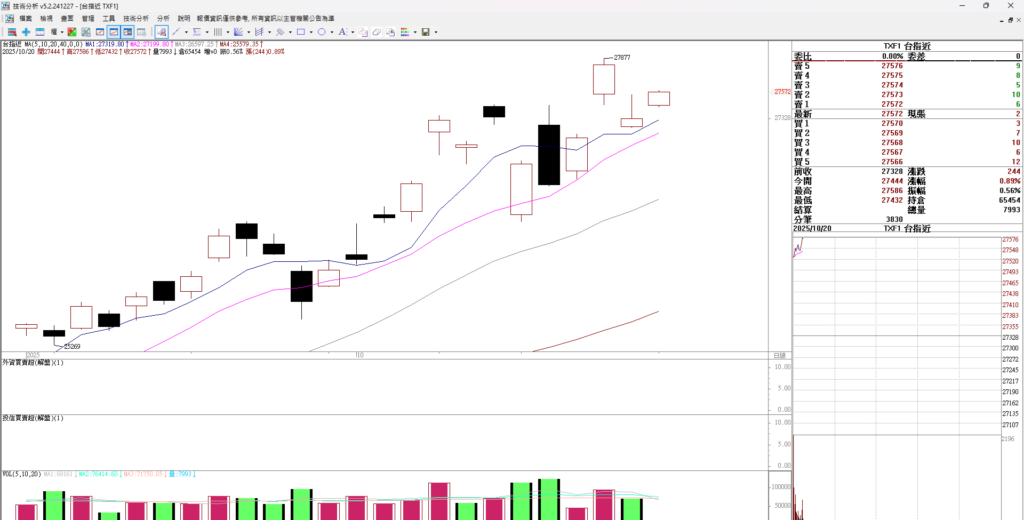Select the ellipse drawing tool
1024x520 pixels.
(321, 32)
